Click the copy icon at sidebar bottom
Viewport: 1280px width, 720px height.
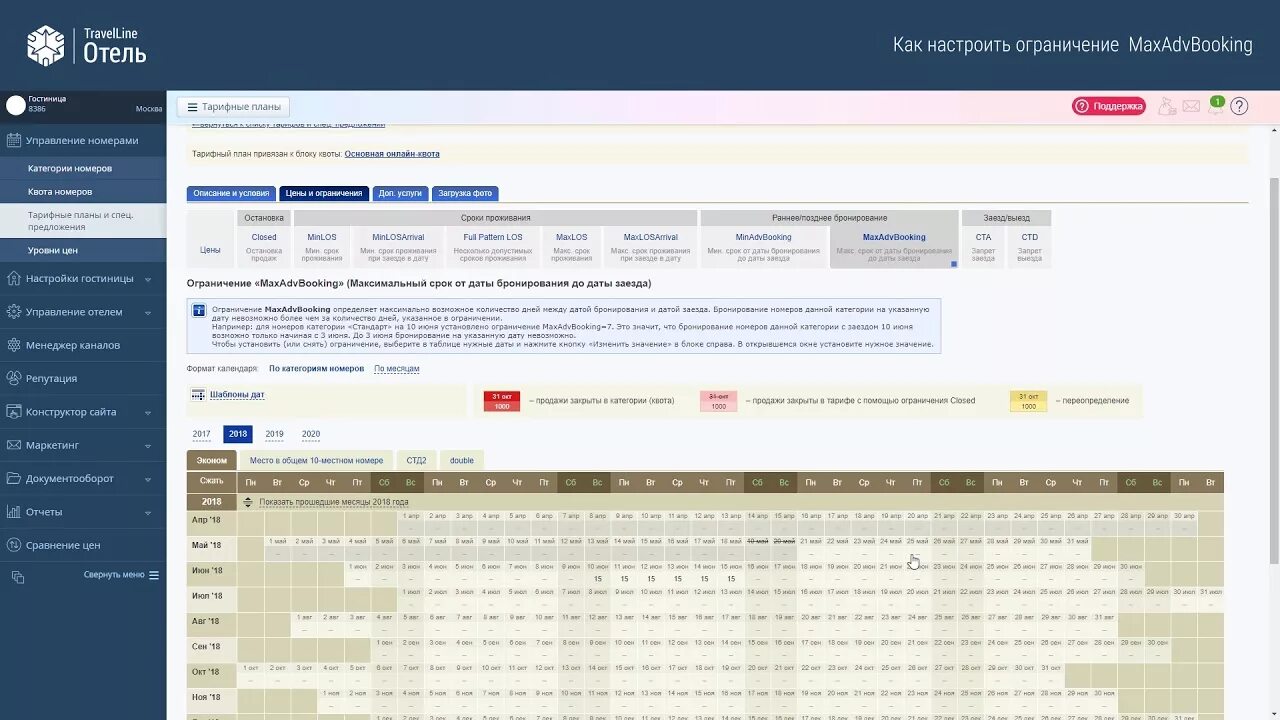[x=17, y=577]
